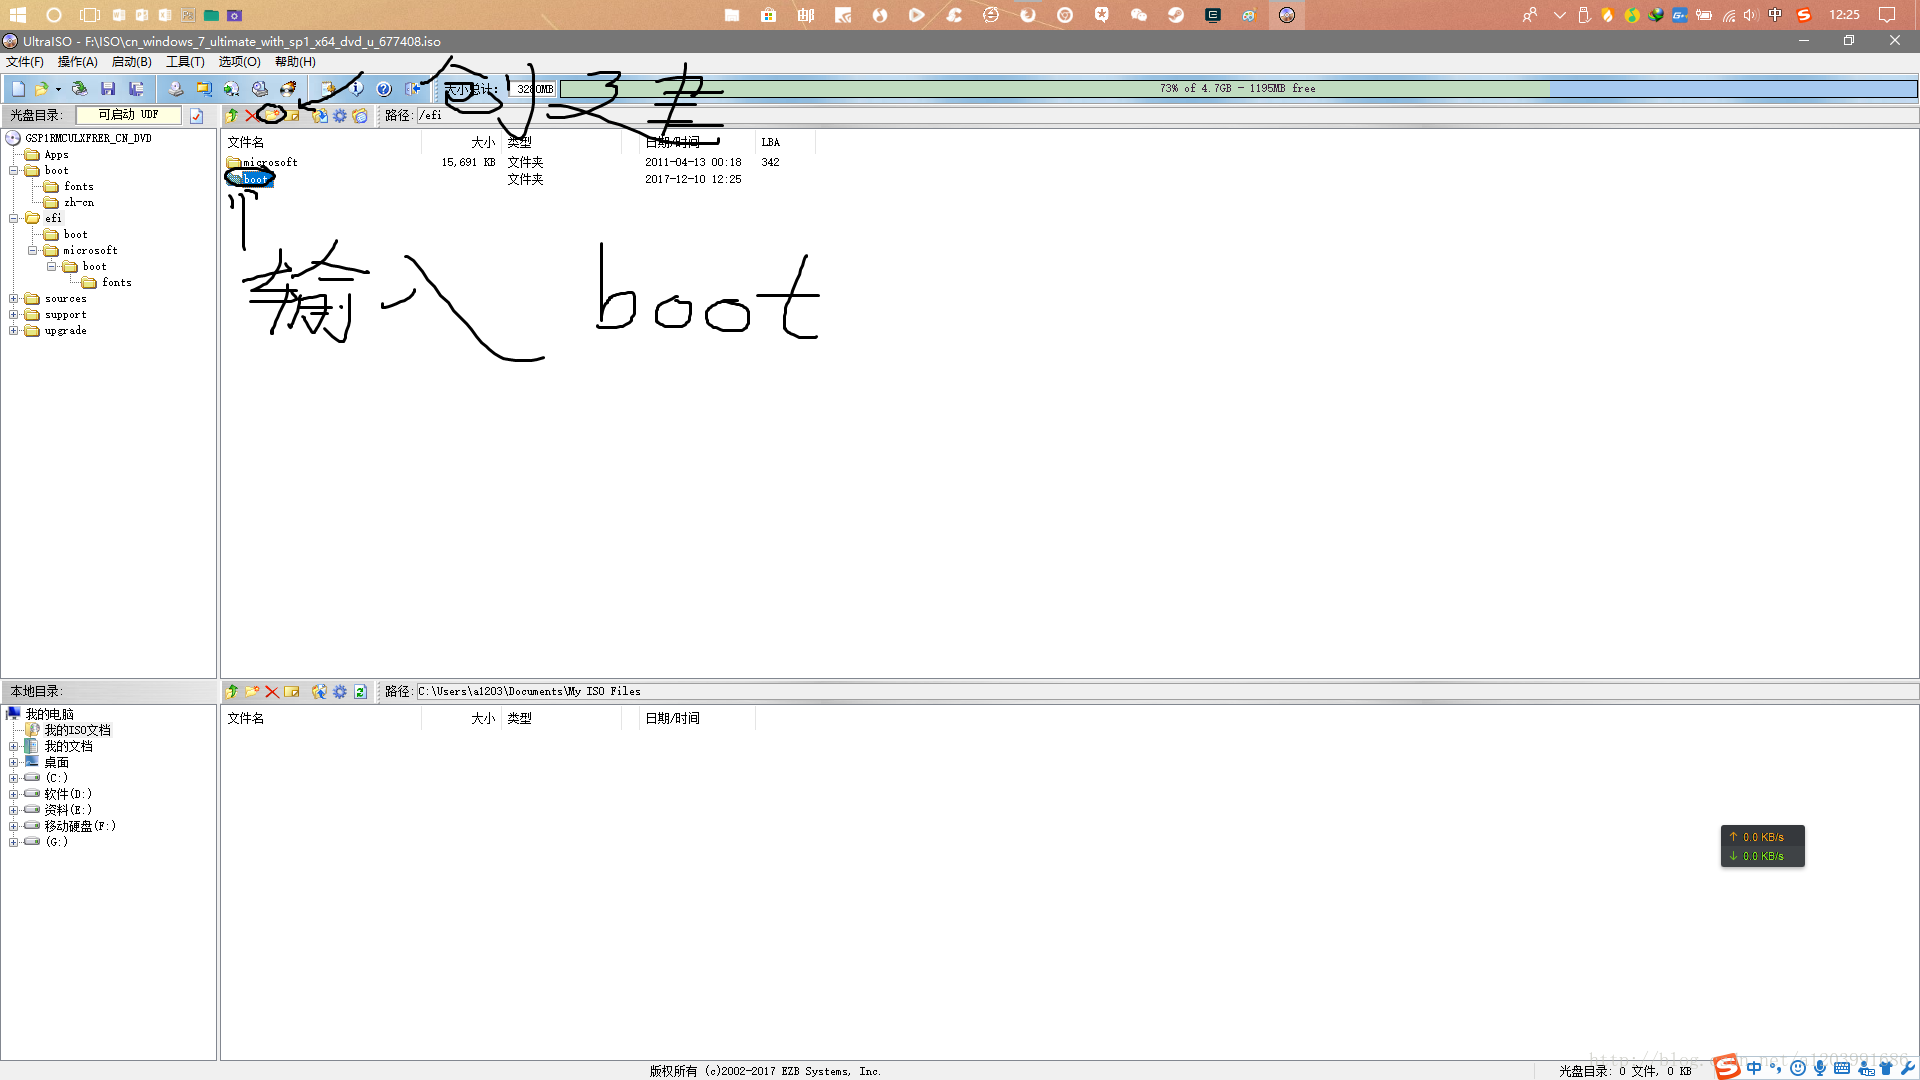
Task: Collapse the efi folder tree node
Action: (14, 219)
